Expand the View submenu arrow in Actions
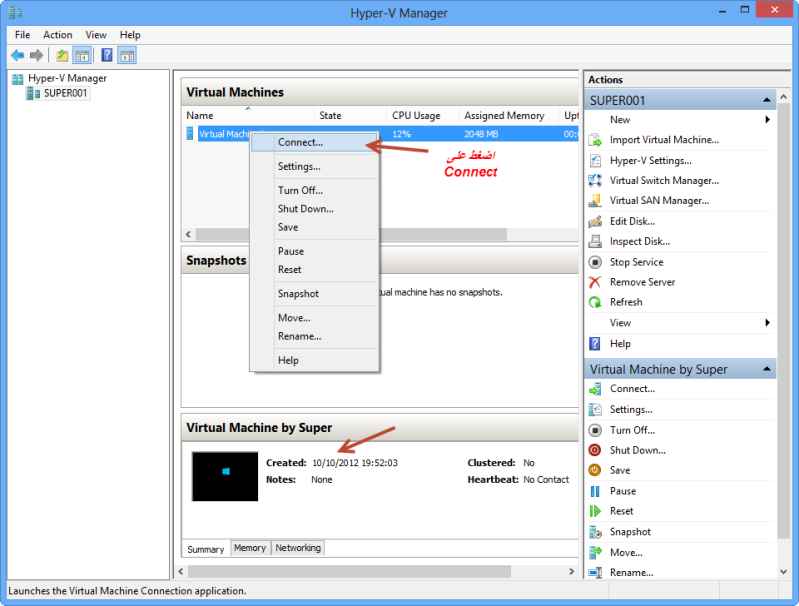The width and height of the screenshot is (799, 606). point(767,323)
